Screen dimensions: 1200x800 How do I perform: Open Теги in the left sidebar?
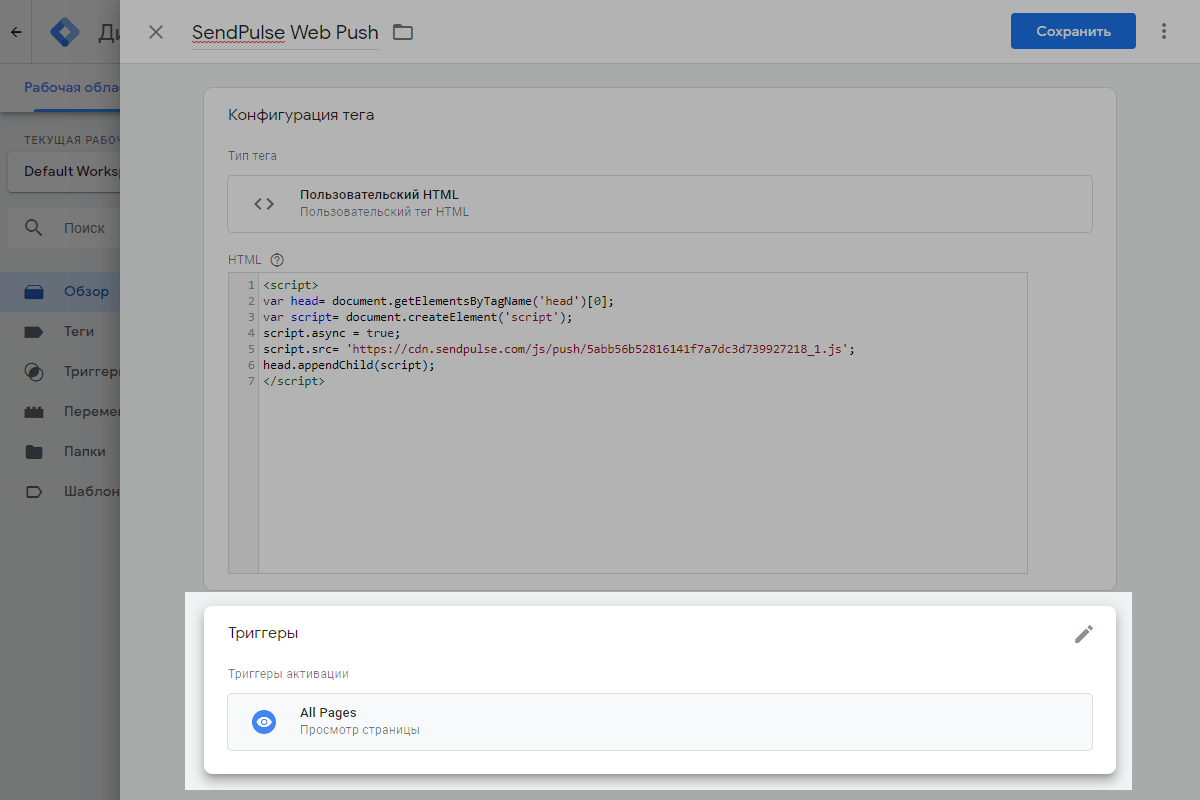tap(78, 331)
